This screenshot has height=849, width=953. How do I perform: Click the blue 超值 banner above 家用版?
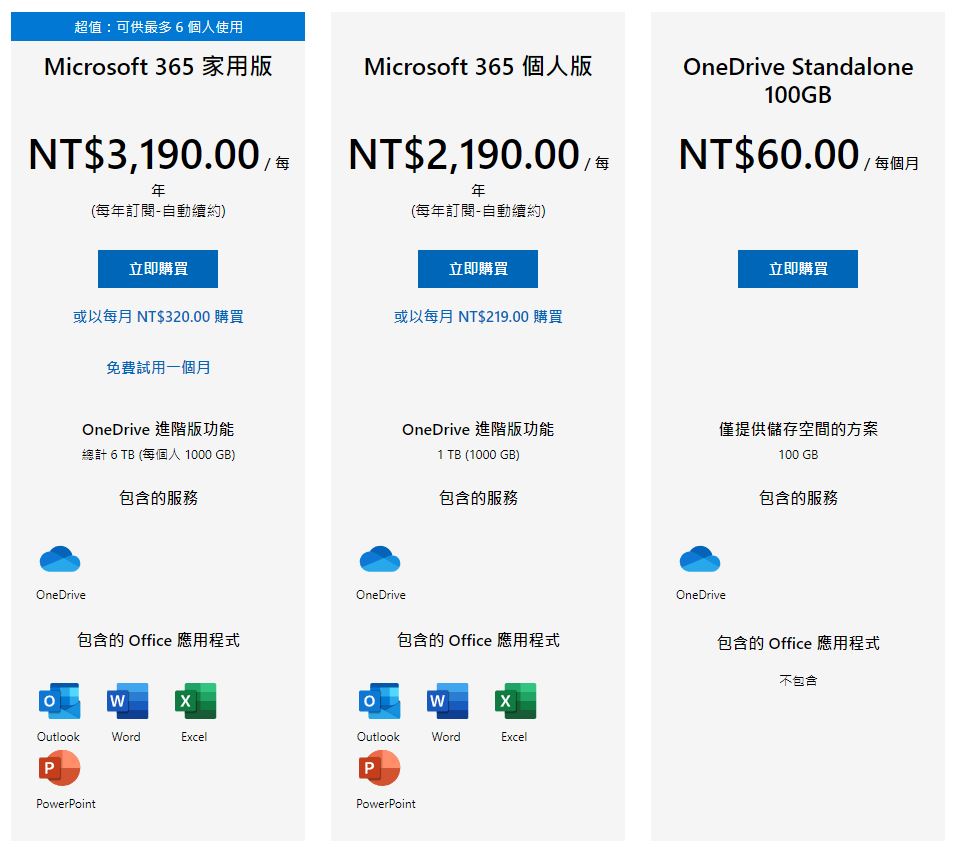point(158,27)
